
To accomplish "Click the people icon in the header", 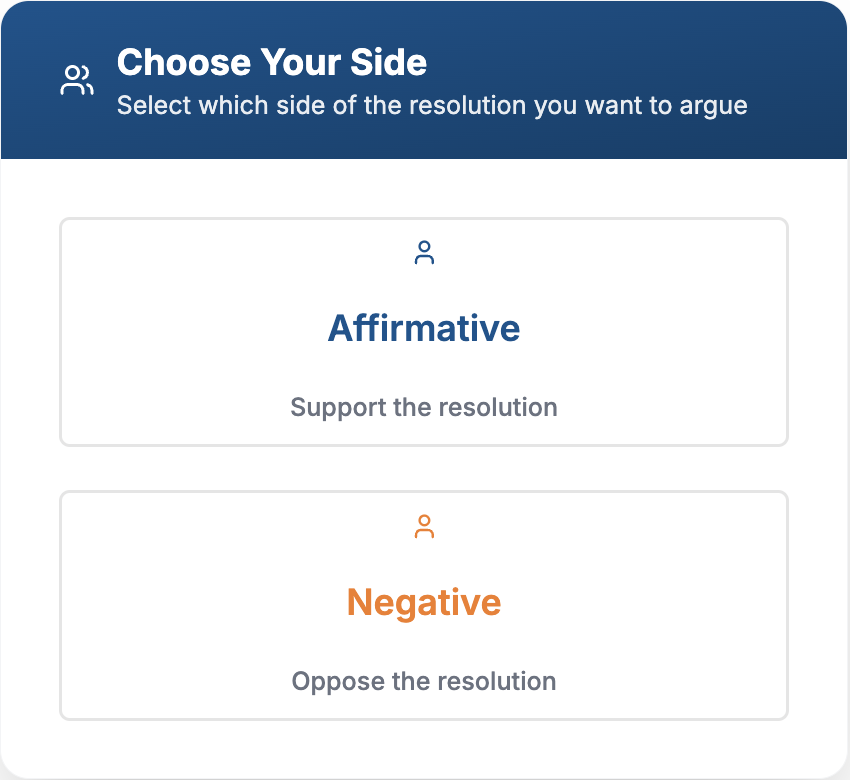I will (77, 81).
